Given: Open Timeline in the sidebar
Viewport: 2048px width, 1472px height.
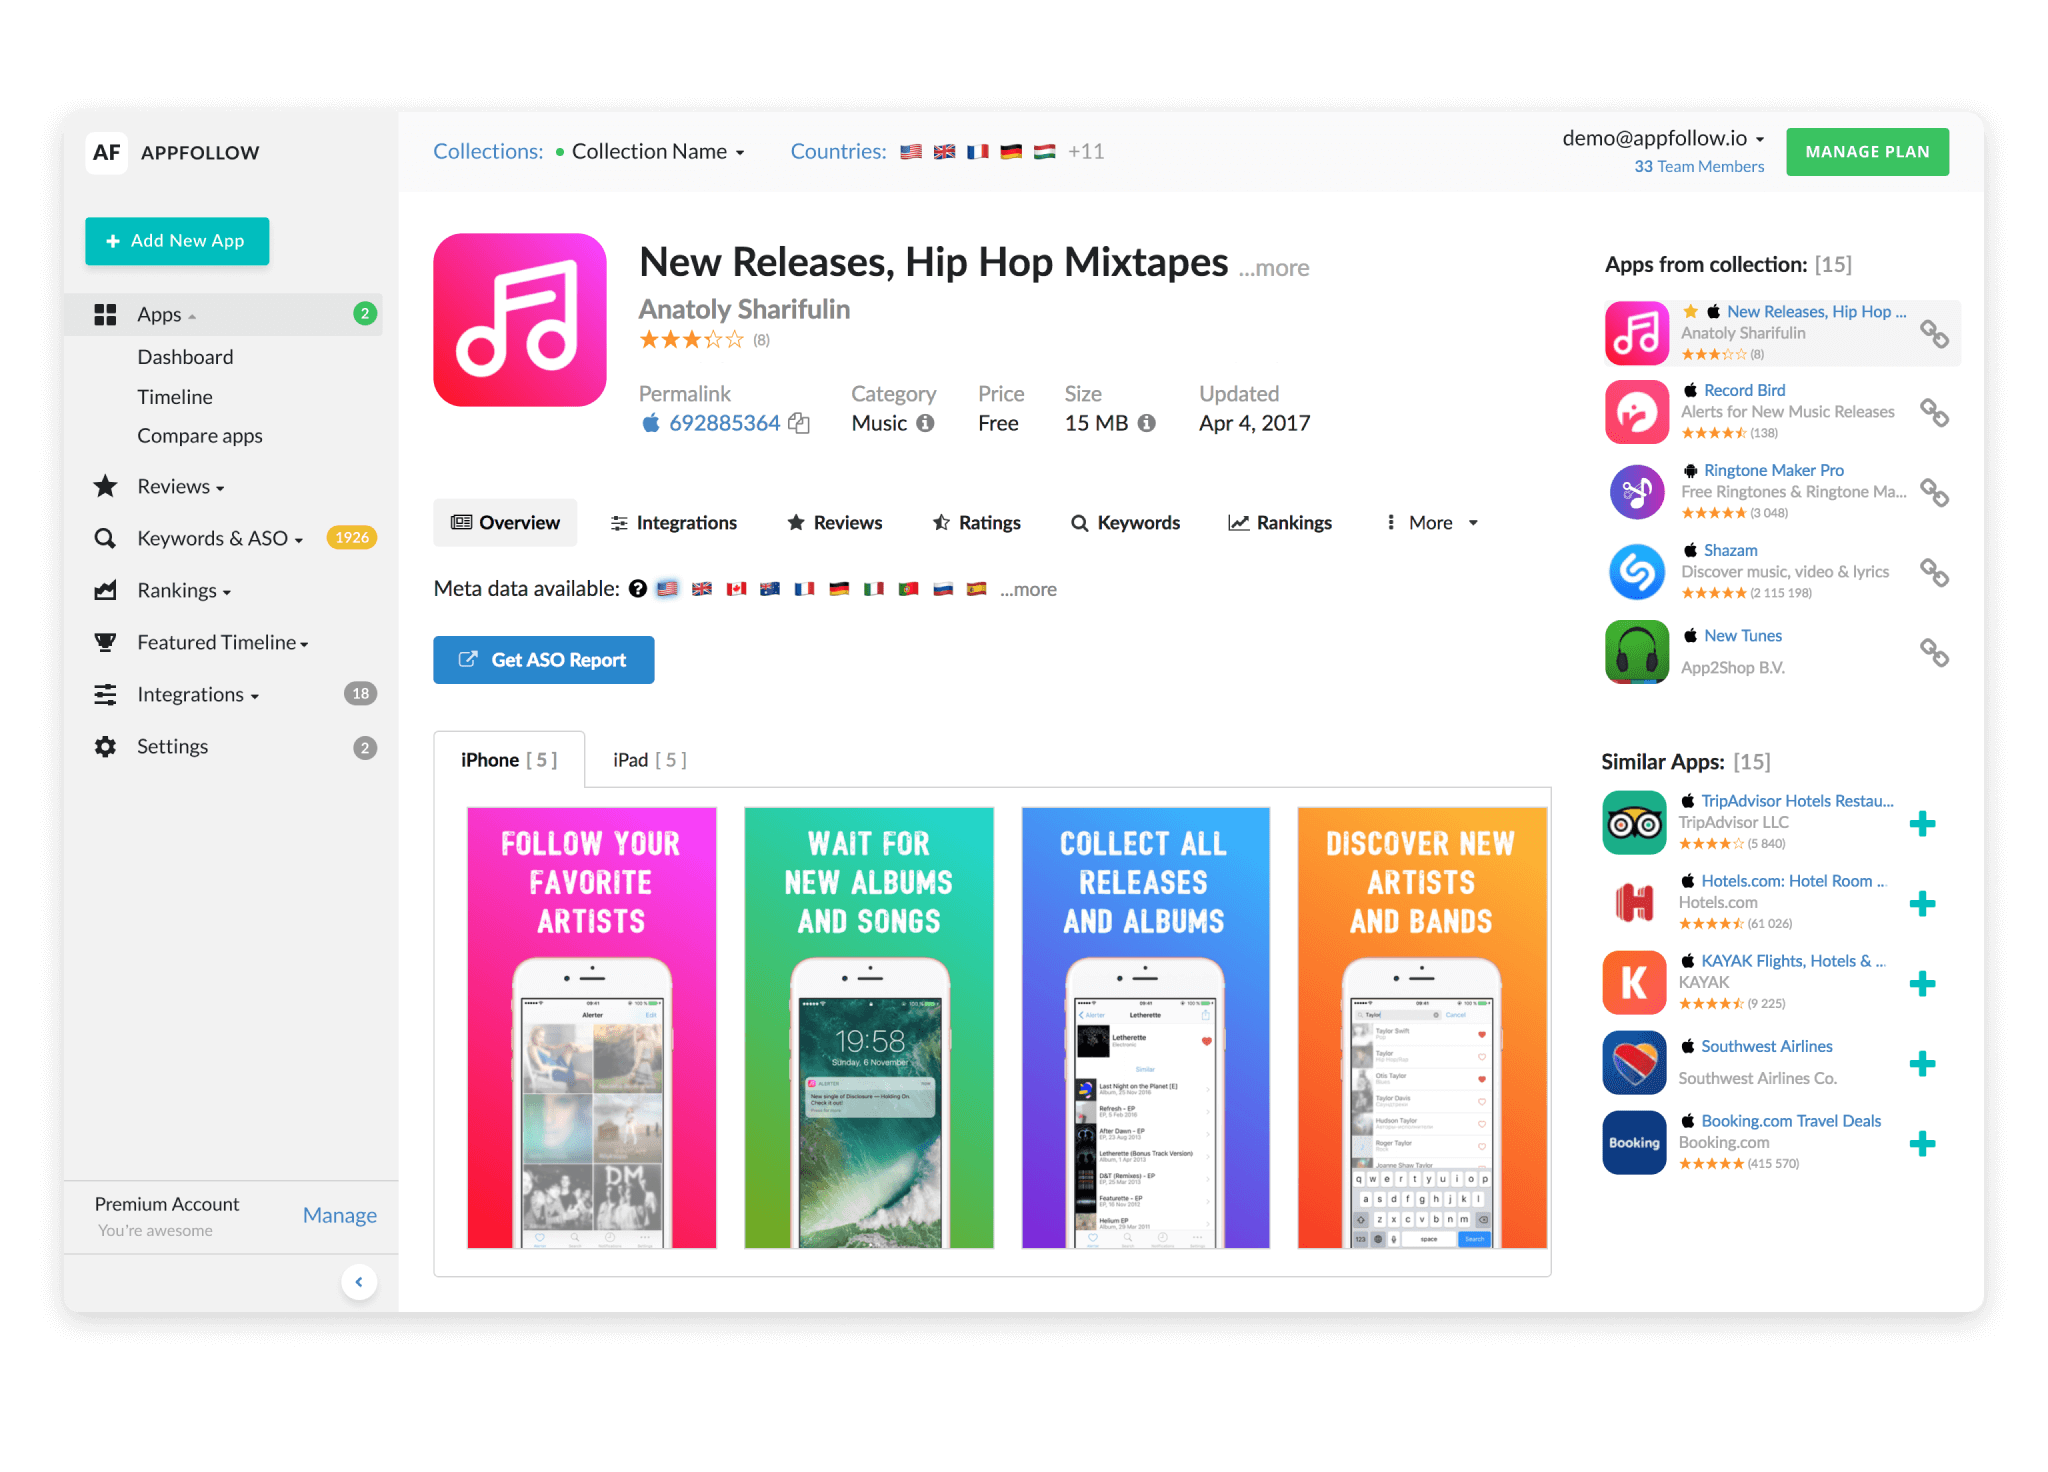Looking at the screenshot, I should 175,397.
